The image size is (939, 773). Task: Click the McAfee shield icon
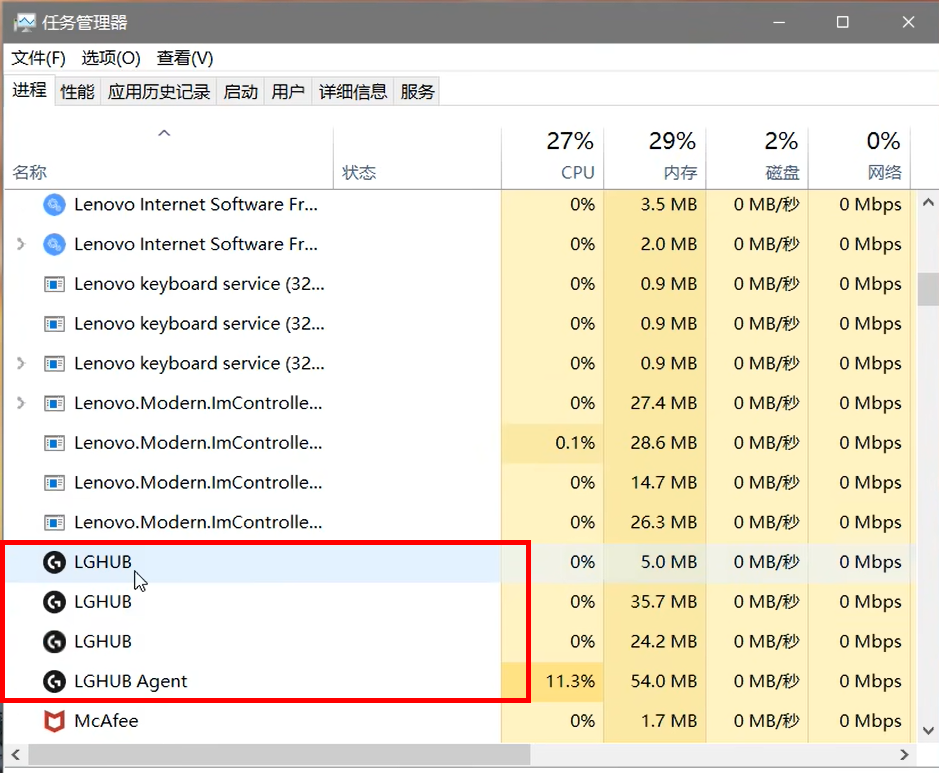(x=54, y=721)
